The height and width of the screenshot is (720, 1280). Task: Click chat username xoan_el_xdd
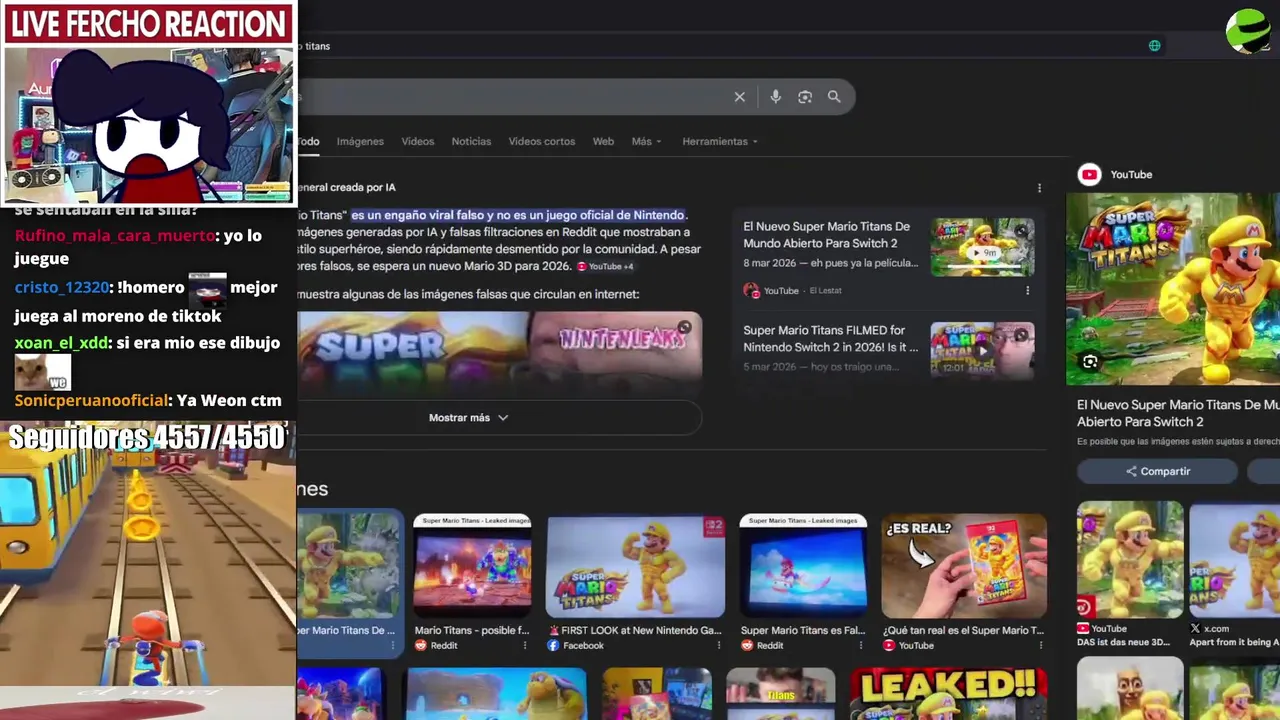61,343
